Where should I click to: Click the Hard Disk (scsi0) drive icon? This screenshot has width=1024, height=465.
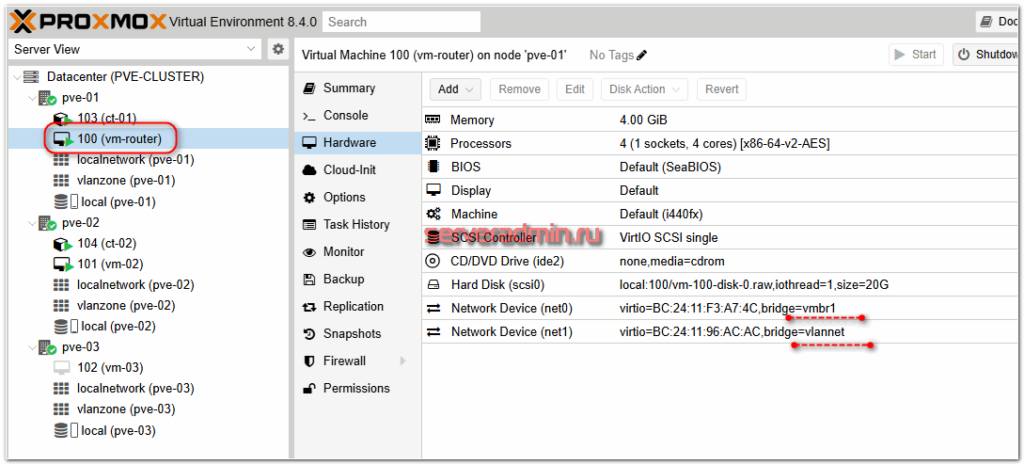tap(433, 285)
